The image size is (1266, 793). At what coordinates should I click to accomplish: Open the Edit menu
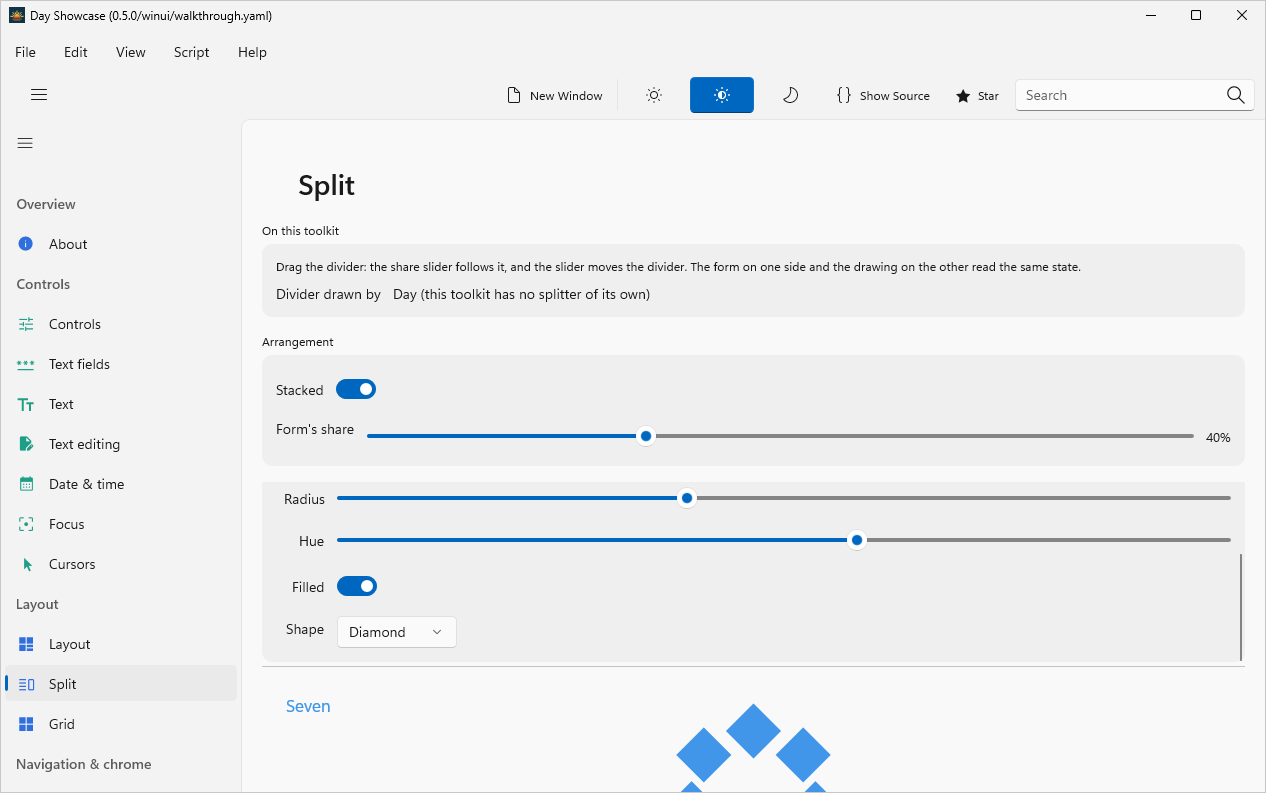click(76, 52)
